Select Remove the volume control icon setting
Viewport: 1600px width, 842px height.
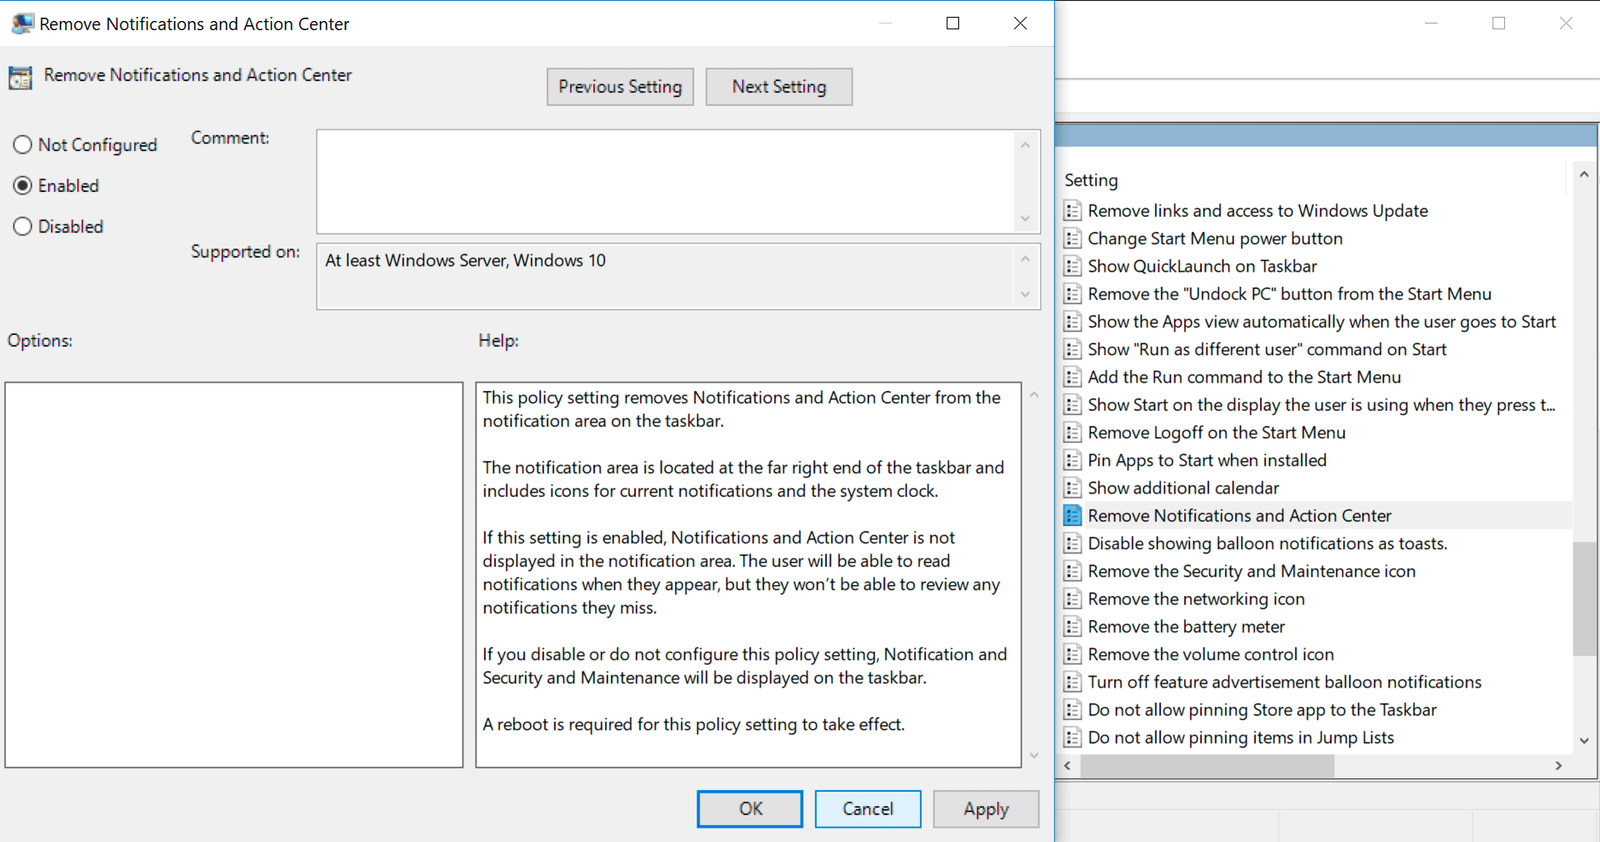coord(1211,654)
